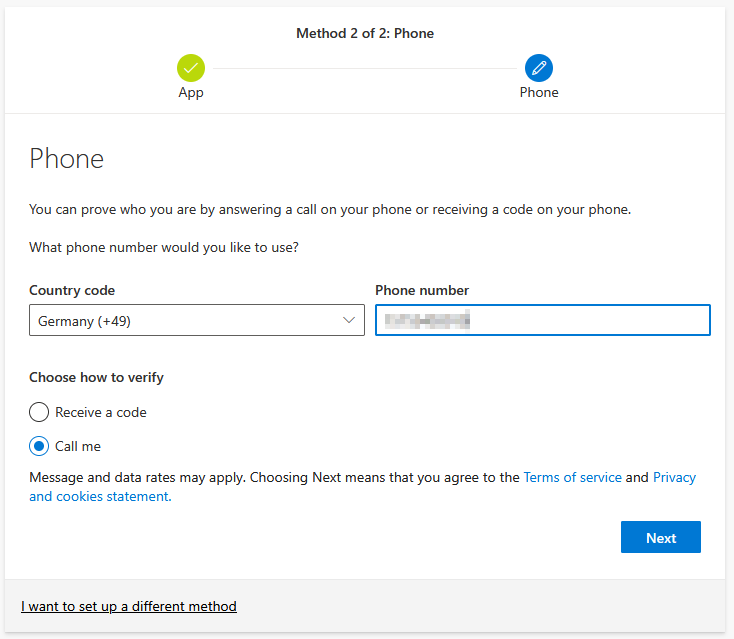This screenshot has height=639, width=734.
Task: Click the "Call me" option label
Action: pos(78,446)
